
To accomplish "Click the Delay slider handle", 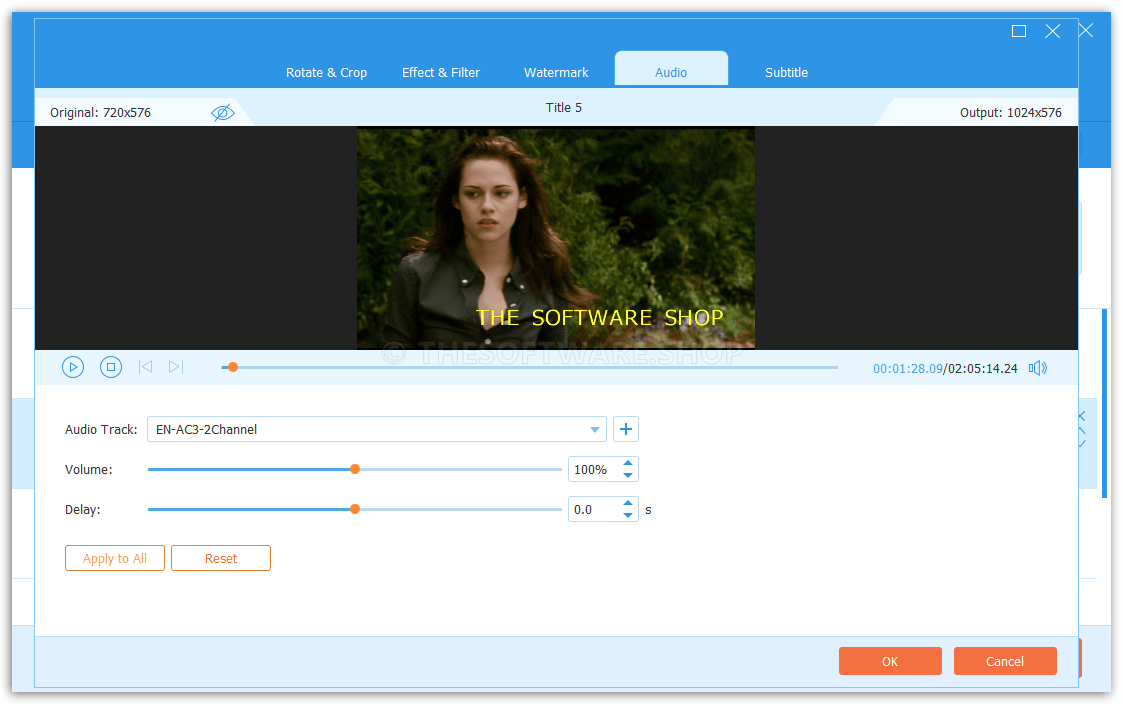I will coord(355,508).
